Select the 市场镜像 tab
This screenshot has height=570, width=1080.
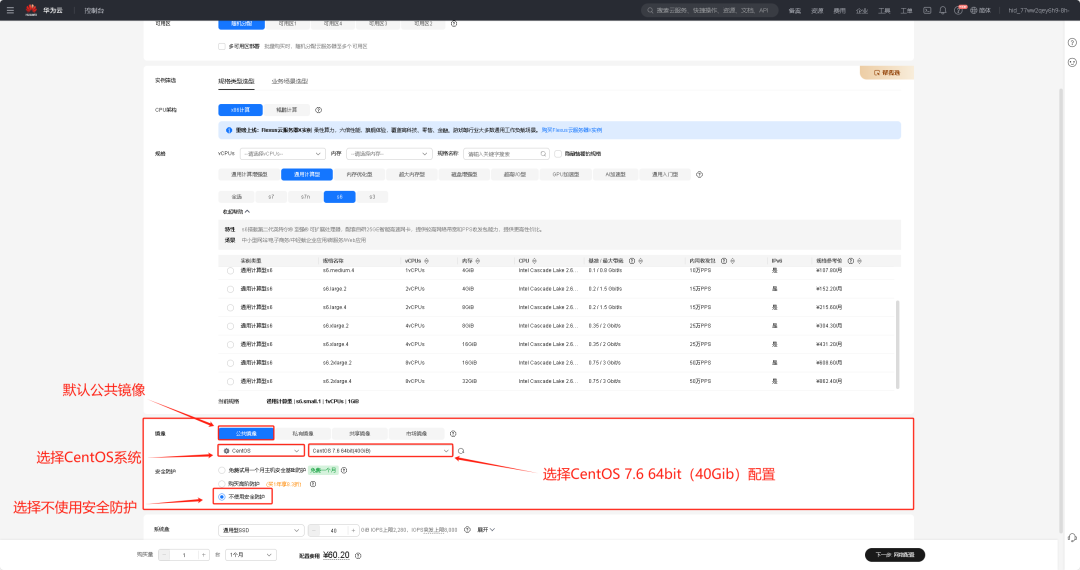click(x=416, y=434)
